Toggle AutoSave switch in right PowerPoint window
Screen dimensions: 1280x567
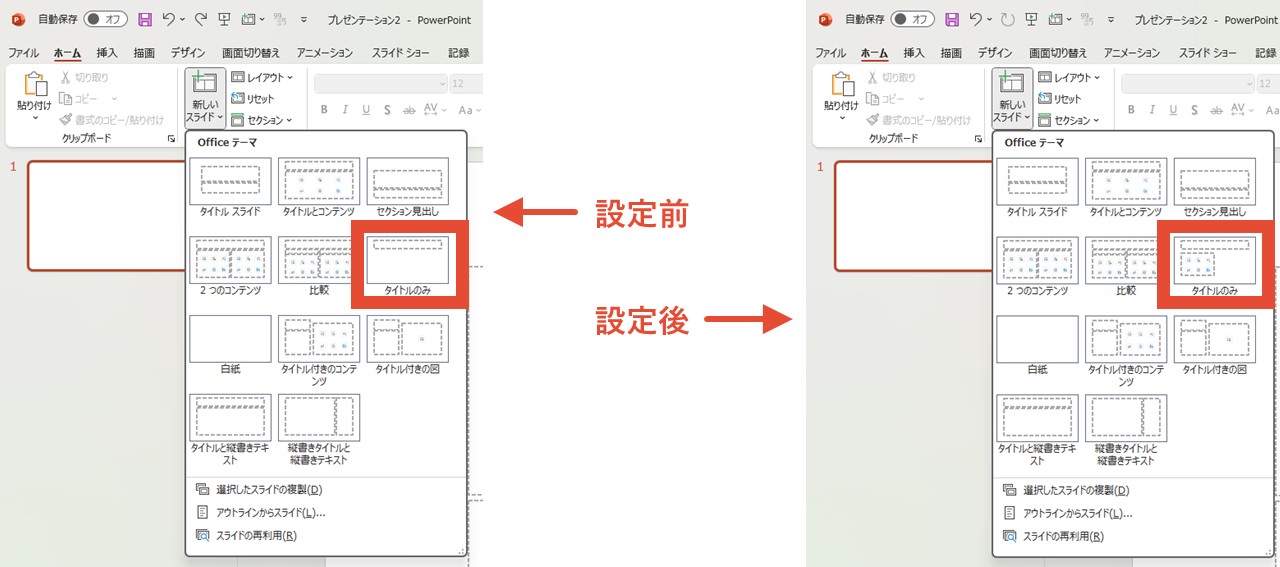pyautogui.click(x=913, y=19)
